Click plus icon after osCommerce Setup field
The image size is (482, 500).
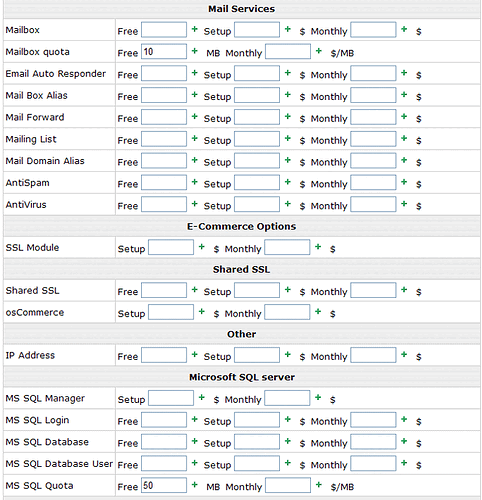(x=202, y=312)
